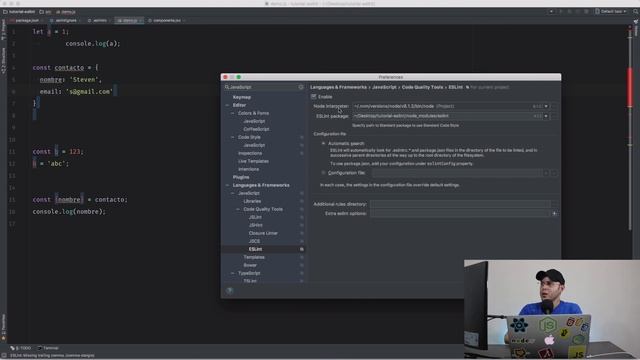Select JavaScript under Code Style
Viewport: 640px width, 360px height.
[x=254, y=145]
